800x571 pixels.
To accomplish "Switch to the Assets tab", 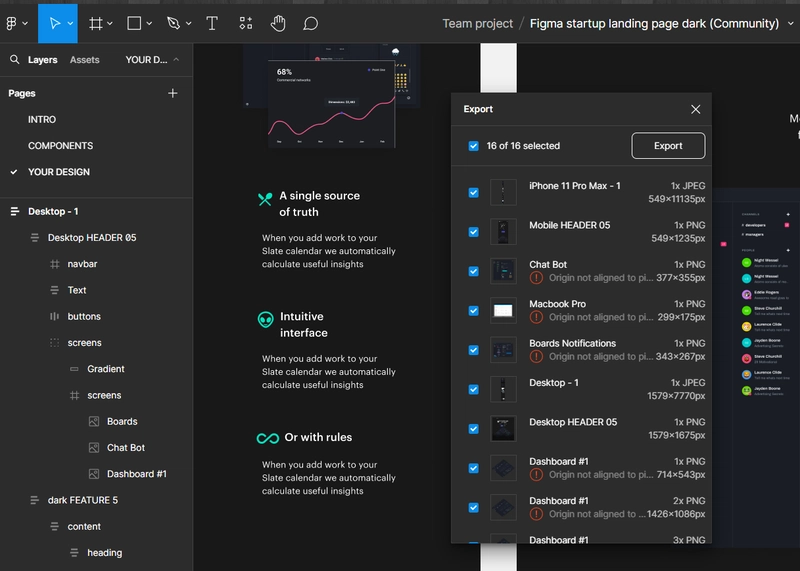I will tap(85, 60).
